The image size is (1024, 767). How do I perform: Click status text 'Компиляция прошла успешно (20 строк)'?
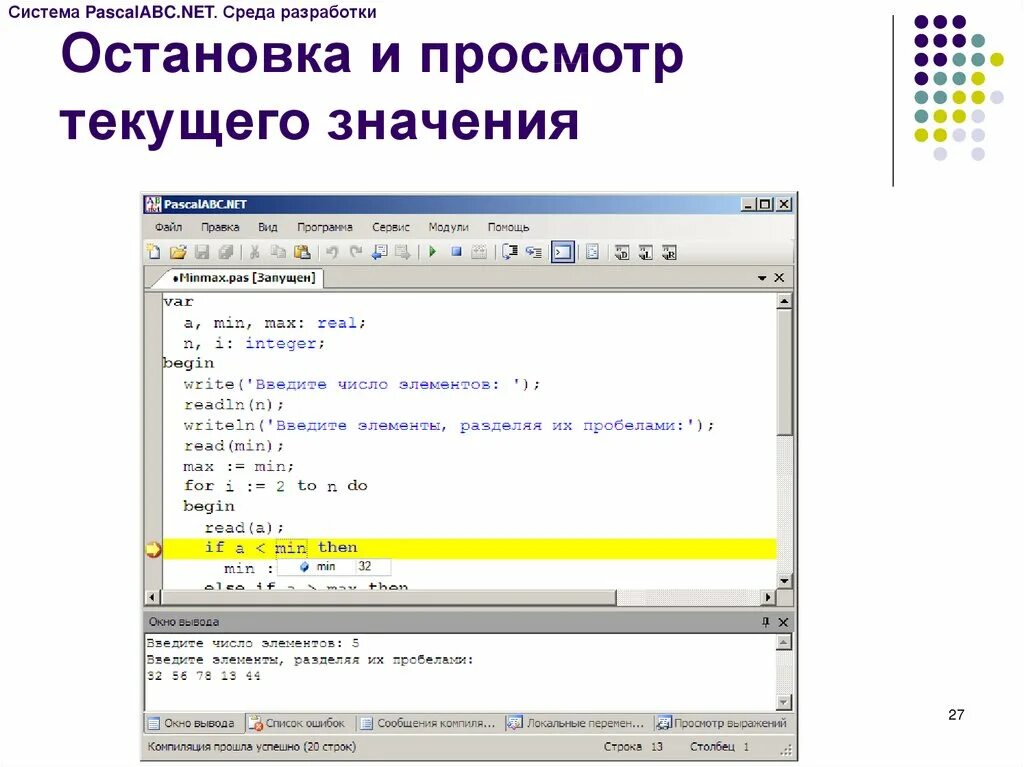click(251, 746)
